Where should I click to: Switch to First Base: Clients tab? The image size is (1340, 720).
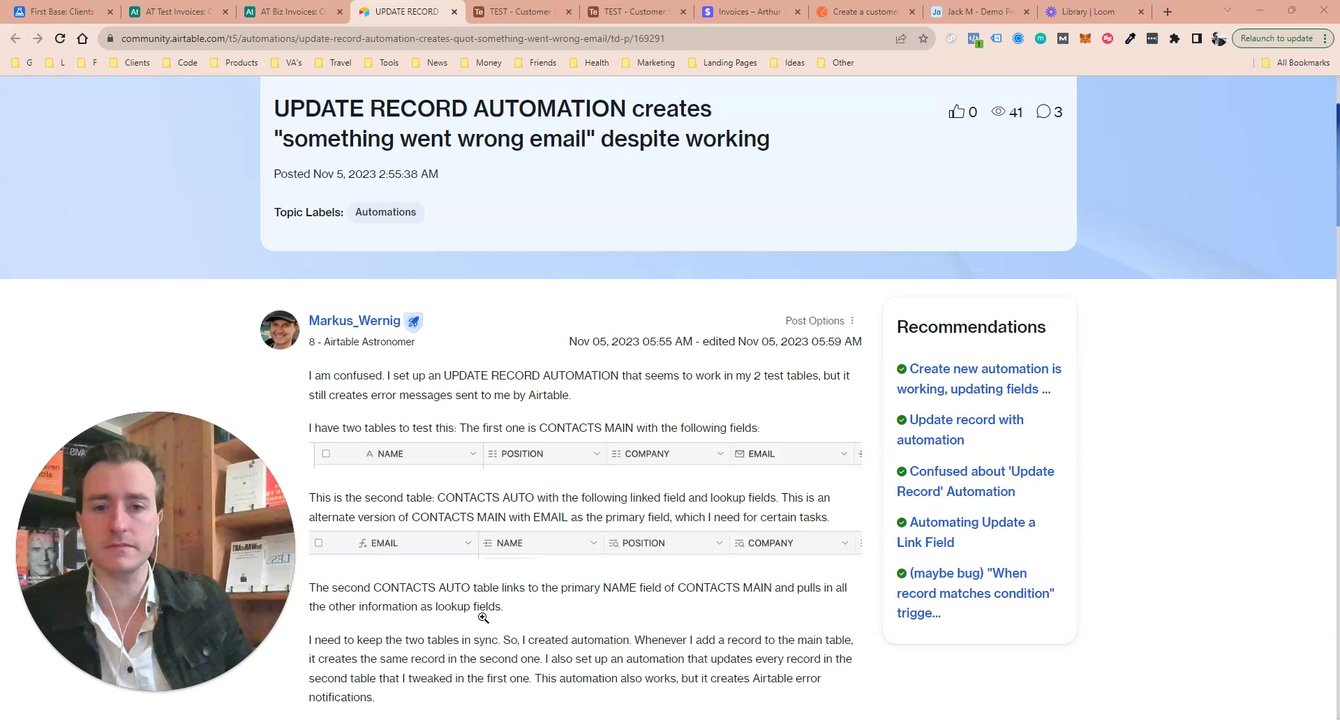tap(62, 12)
